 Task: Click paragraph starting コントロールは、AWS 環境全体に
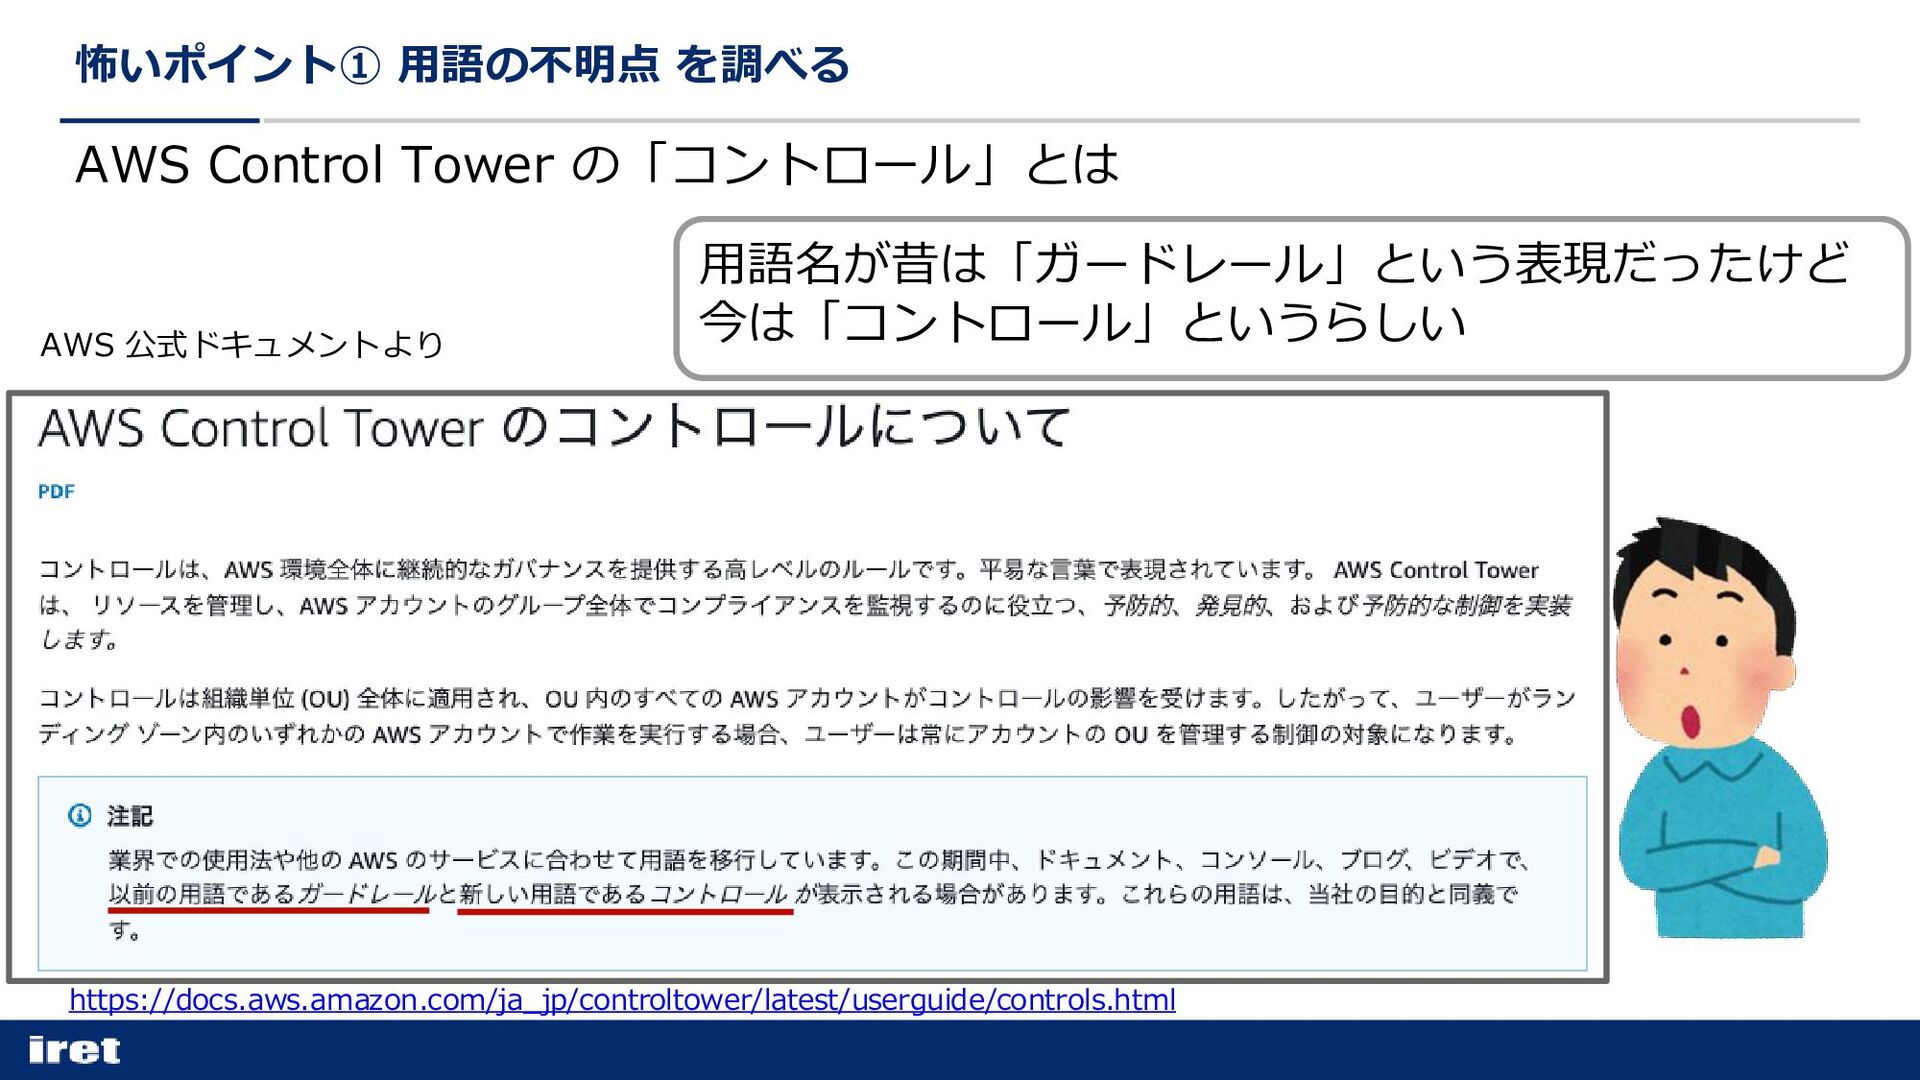806,604
